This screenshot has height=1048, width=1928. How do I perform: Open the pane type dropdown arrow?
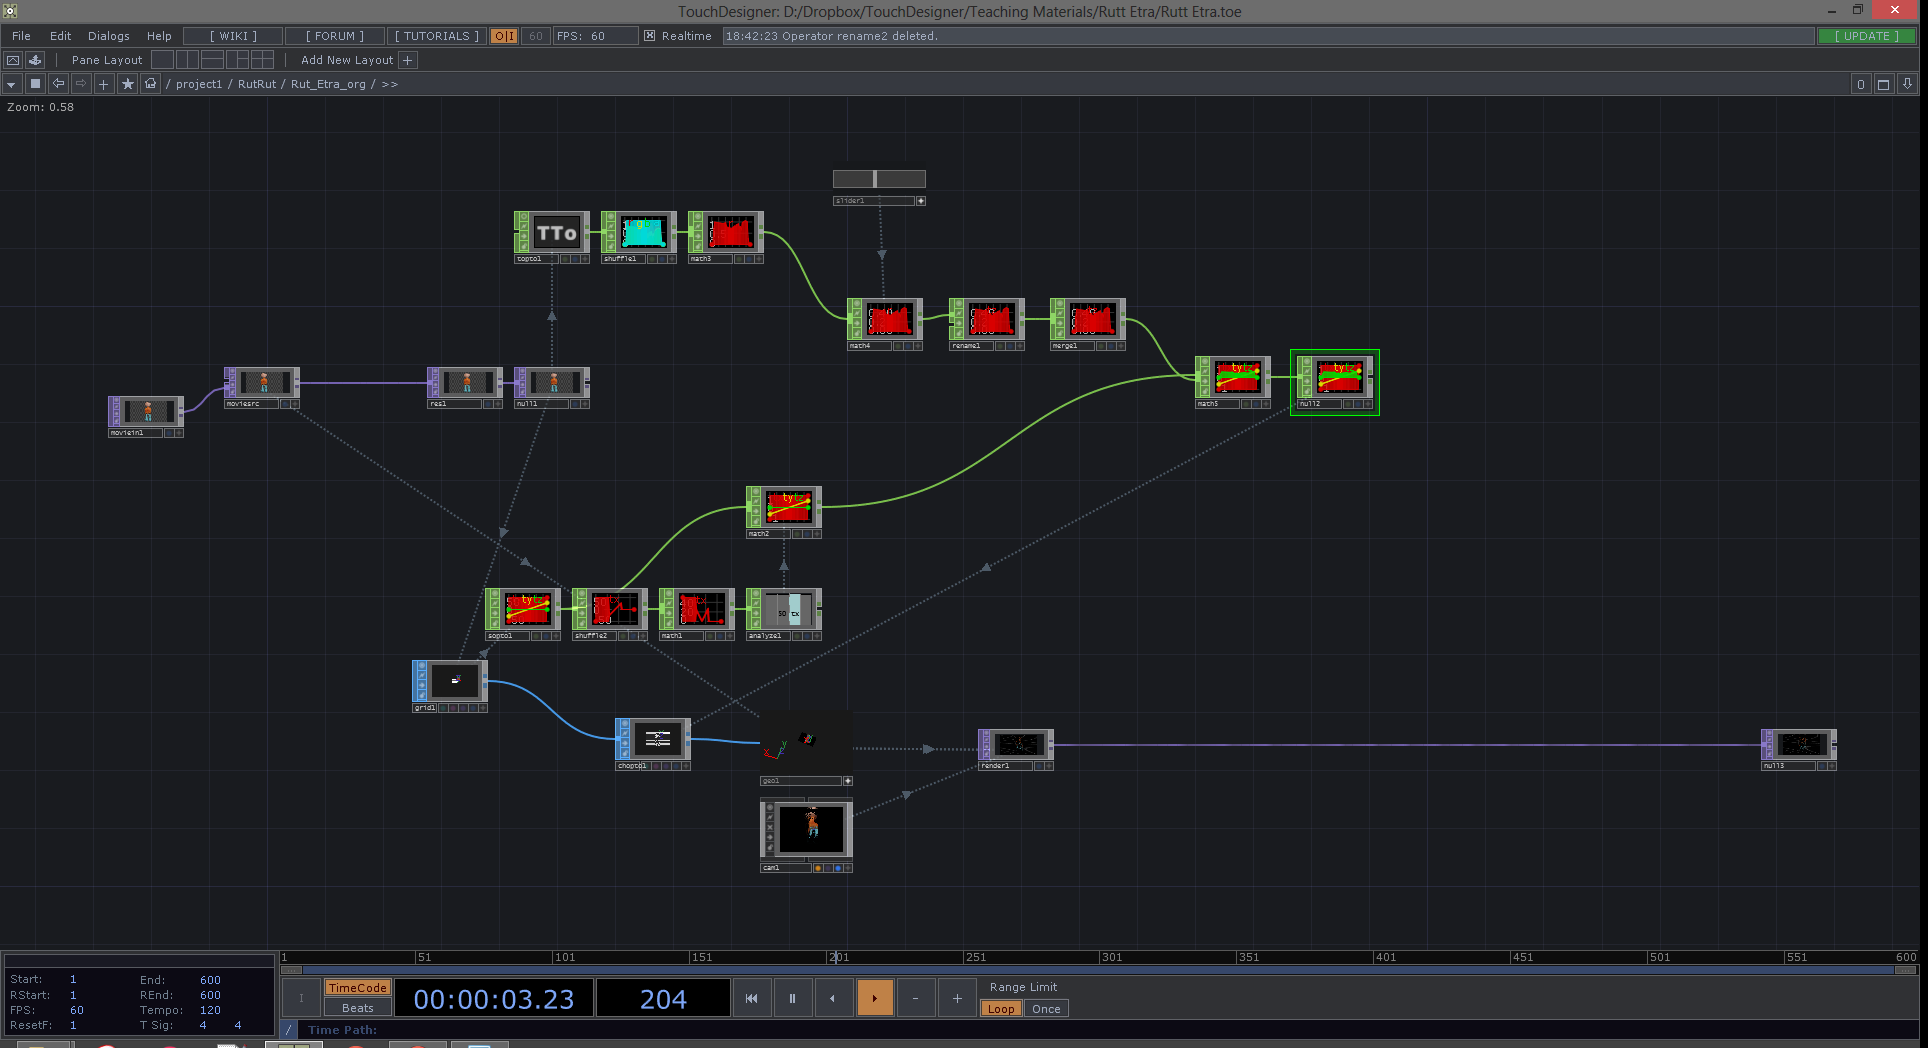point(11,84)
